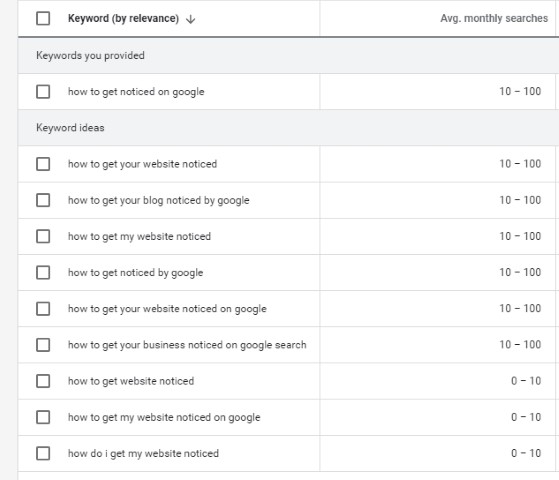Click searches value for 'how to get website noticed'

(526, 381)
